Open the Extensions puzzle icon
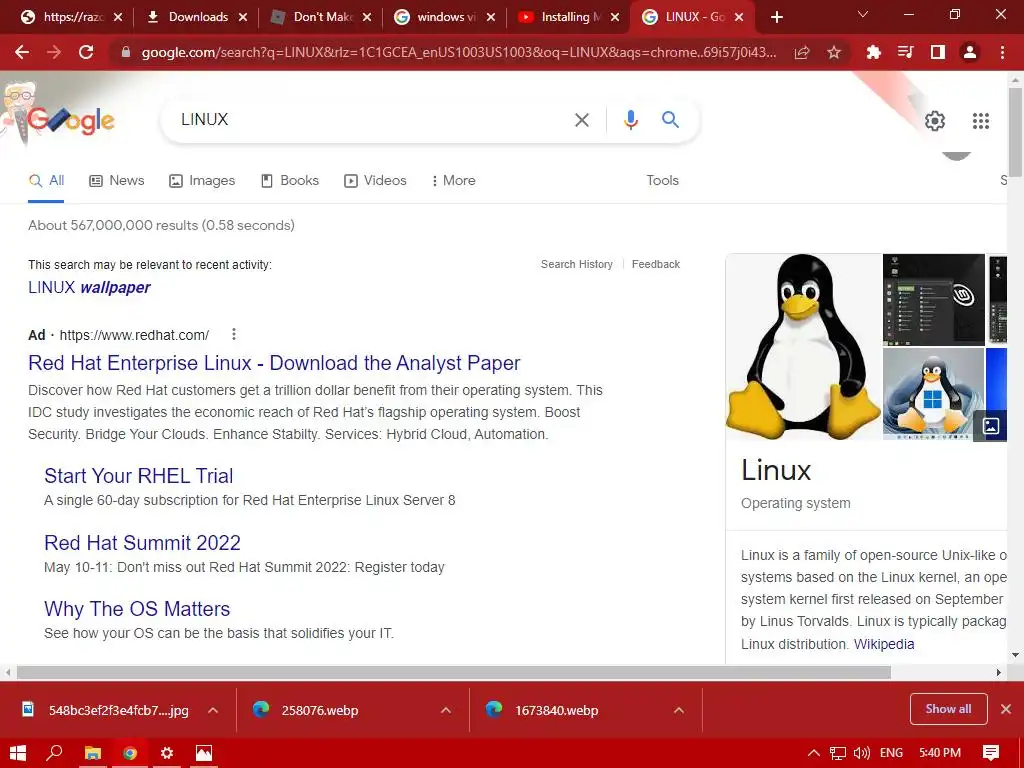This screenshot has width=1024, height=768. click(874, 52)
